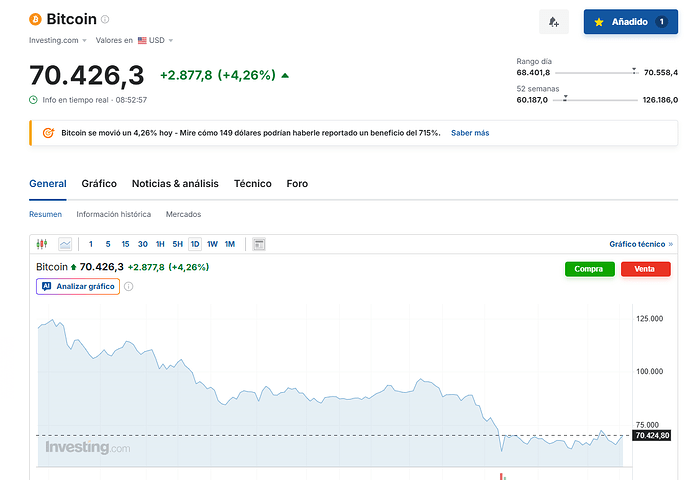690x480 pixels.
Task: Click the real-time clock icon
Action: pos(33,100)
